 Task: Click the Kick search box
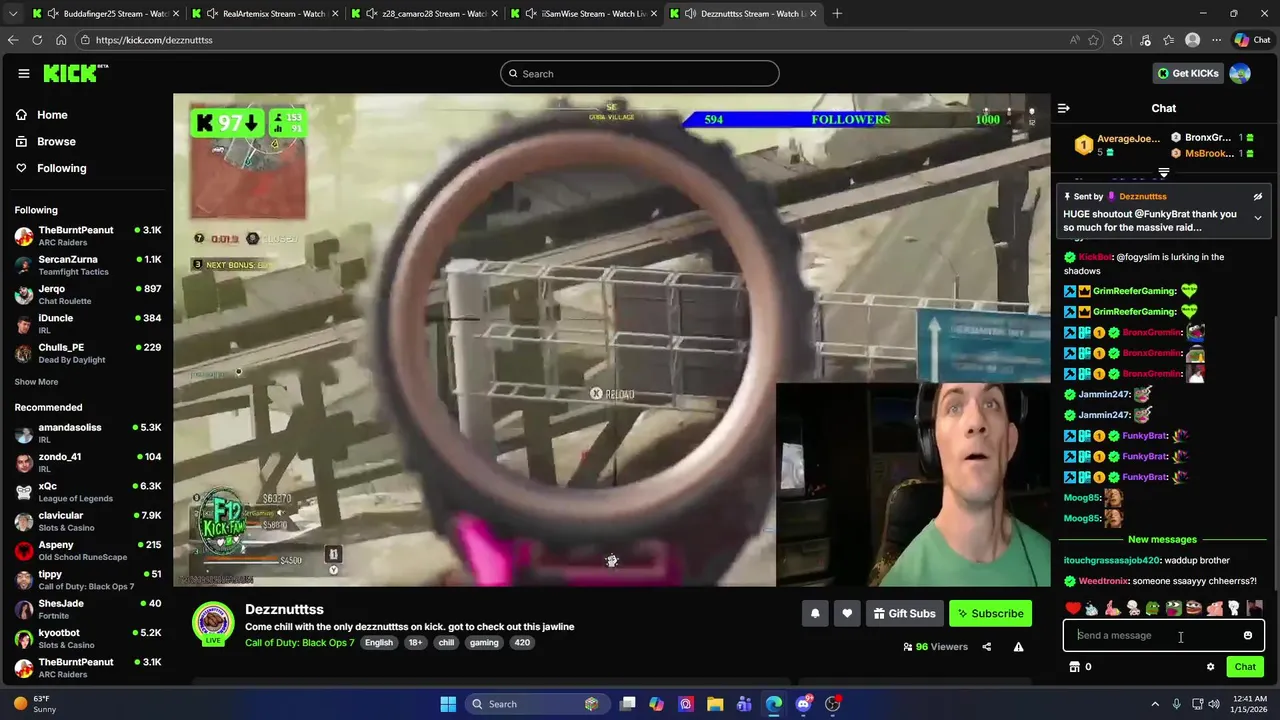(x=640, y=73)
